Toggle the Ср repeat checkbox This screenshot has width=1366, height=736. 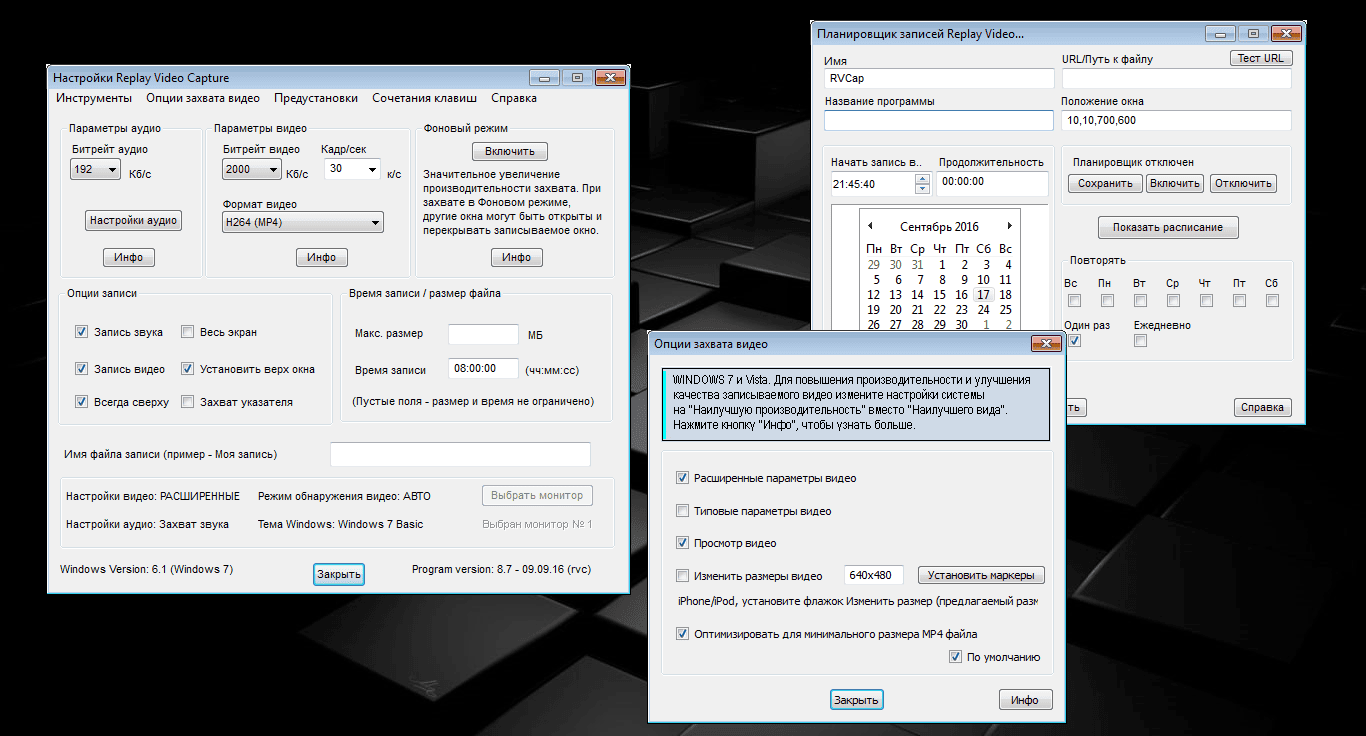1173,300
